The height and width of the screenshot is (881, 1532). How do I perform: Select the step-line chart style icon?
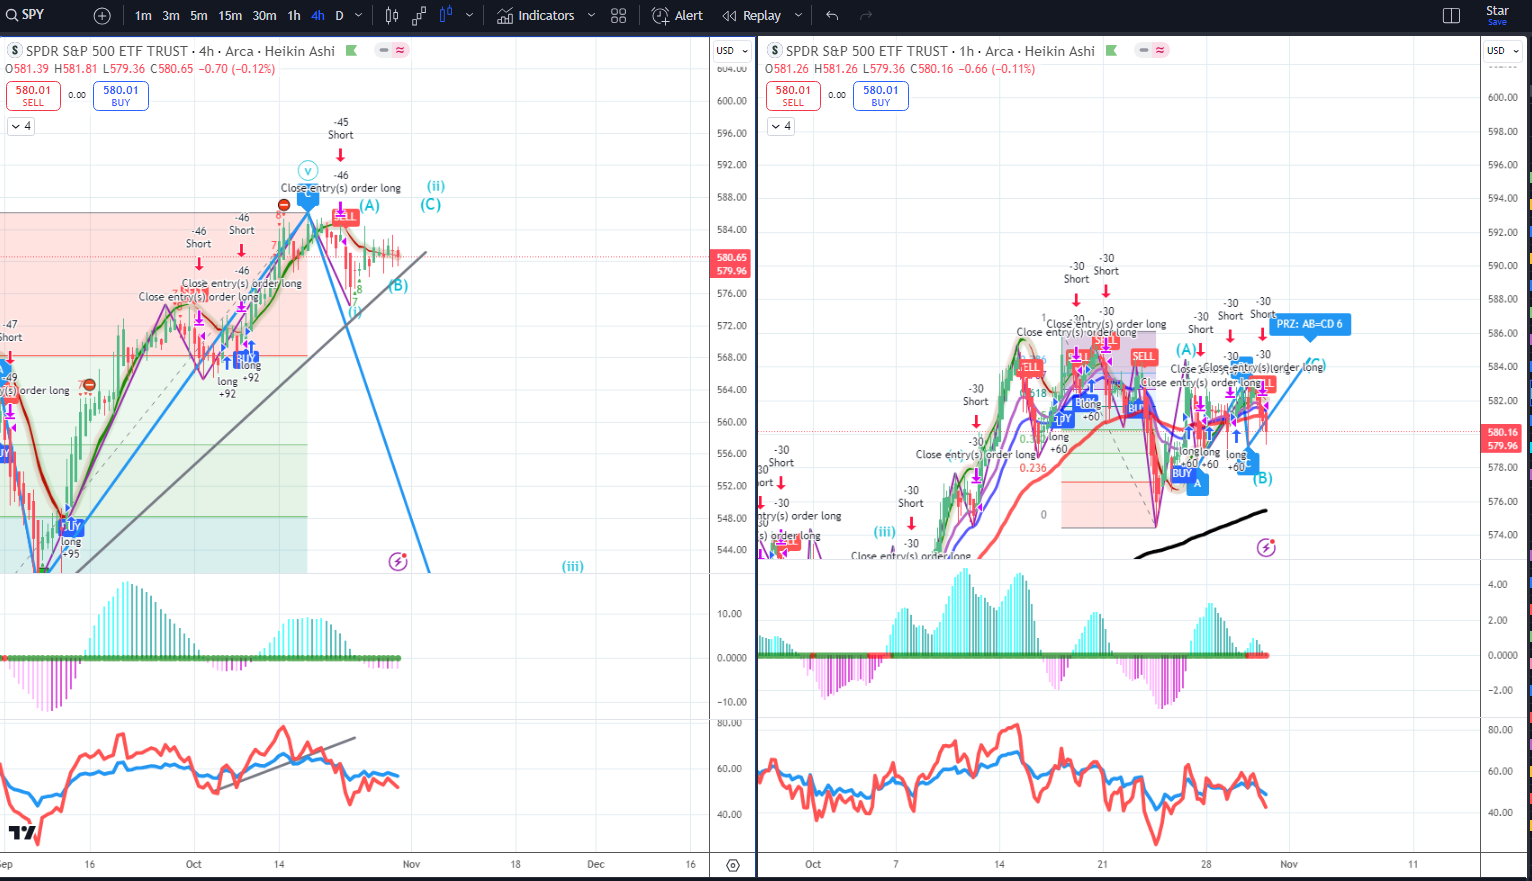(419, 16)
